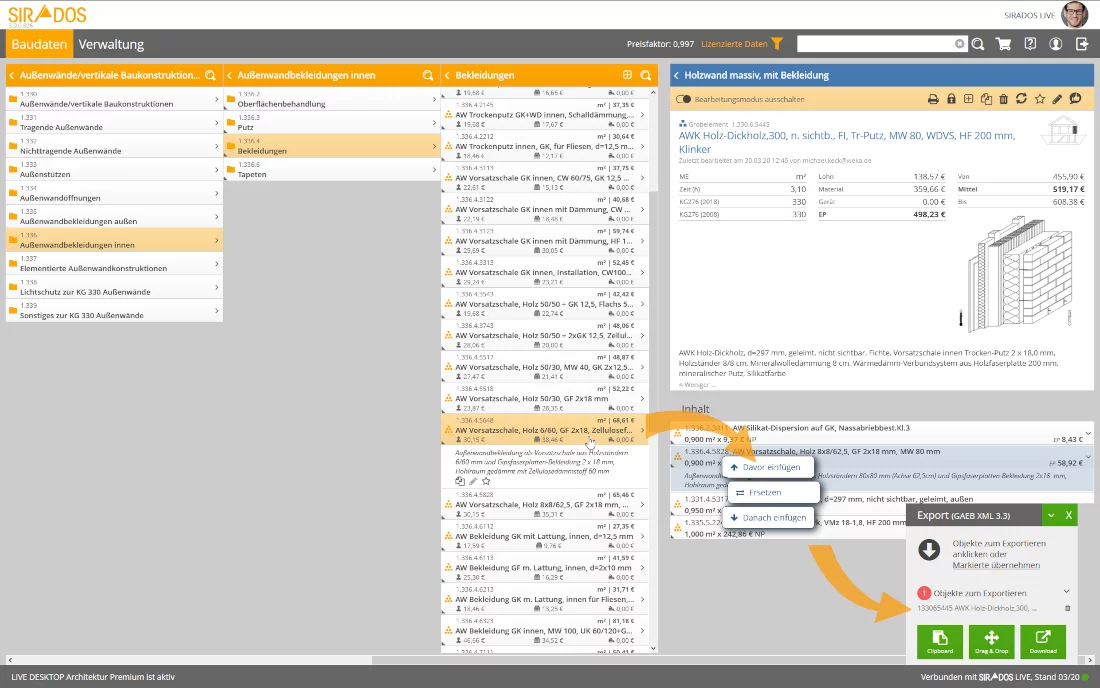
Task: Click the orange filter funnel icon
Action: [777, 44]
